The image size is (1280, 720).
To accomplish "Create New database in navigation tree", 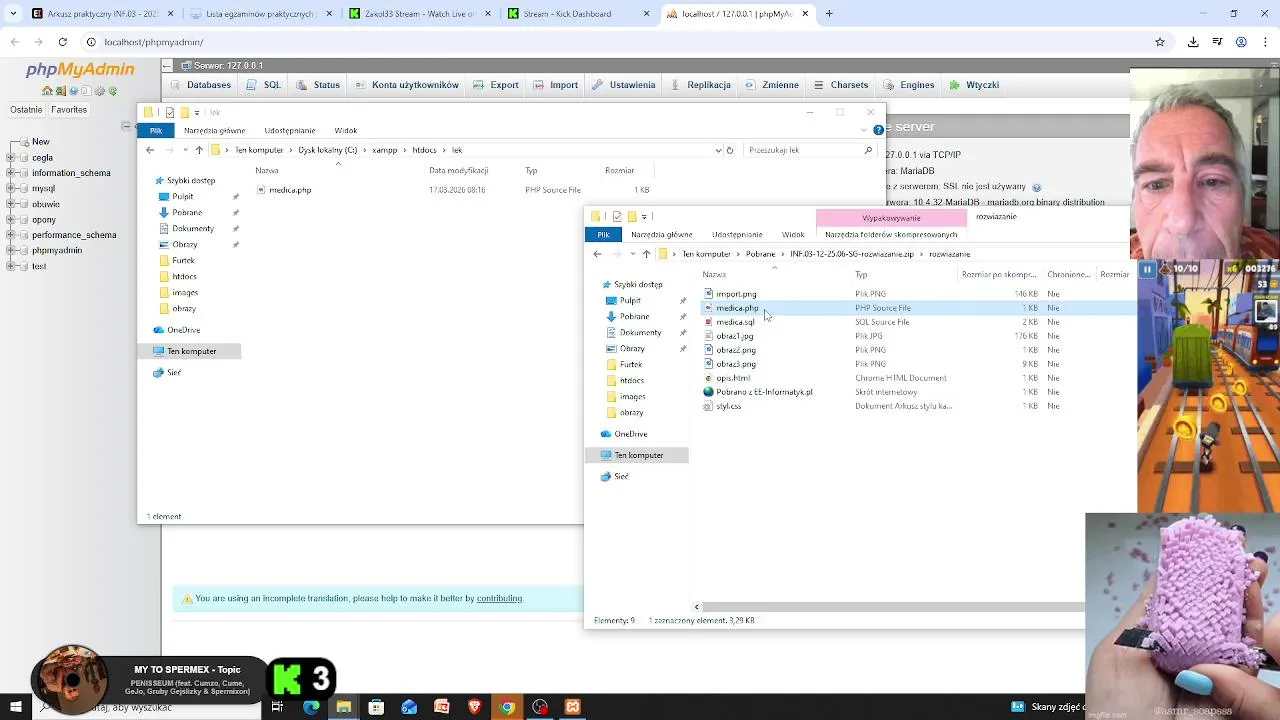I will pyautogui.click(x=40, y=142).
